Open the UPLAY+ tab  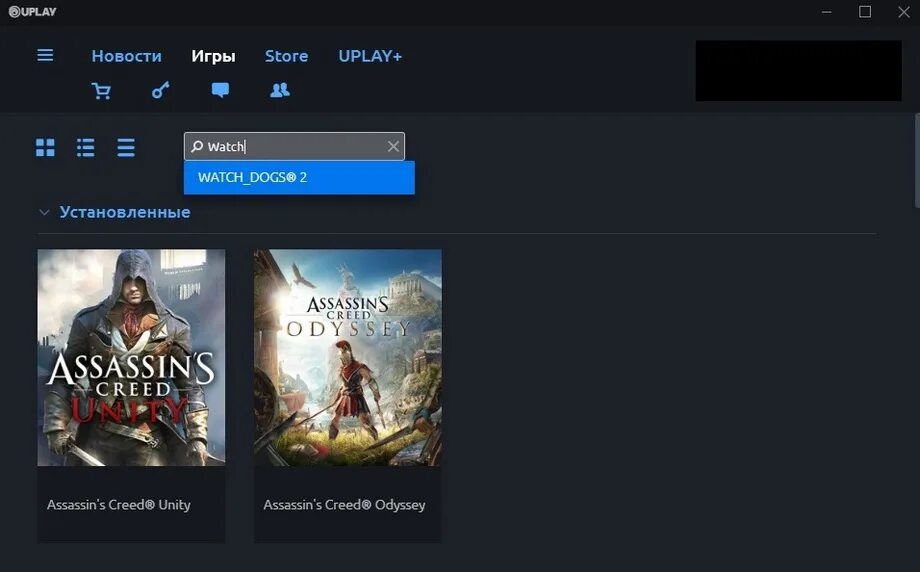click(x=370, y=56)
